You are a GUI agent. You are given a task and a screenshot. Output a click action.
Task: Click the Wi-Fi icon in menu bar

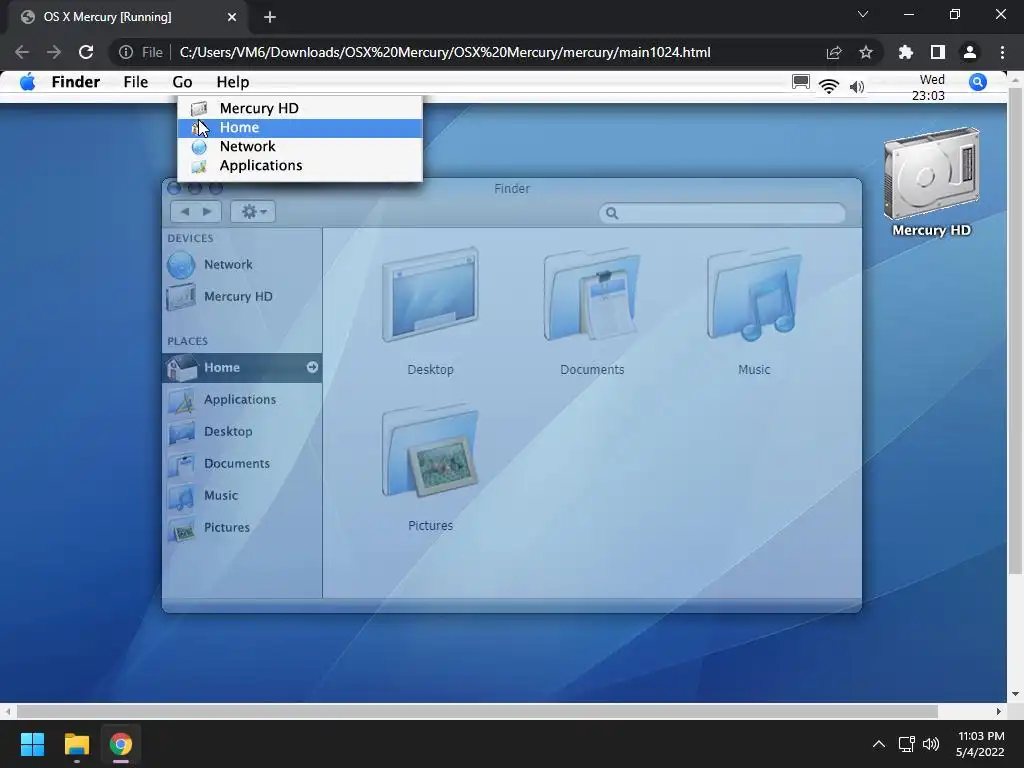829,86
